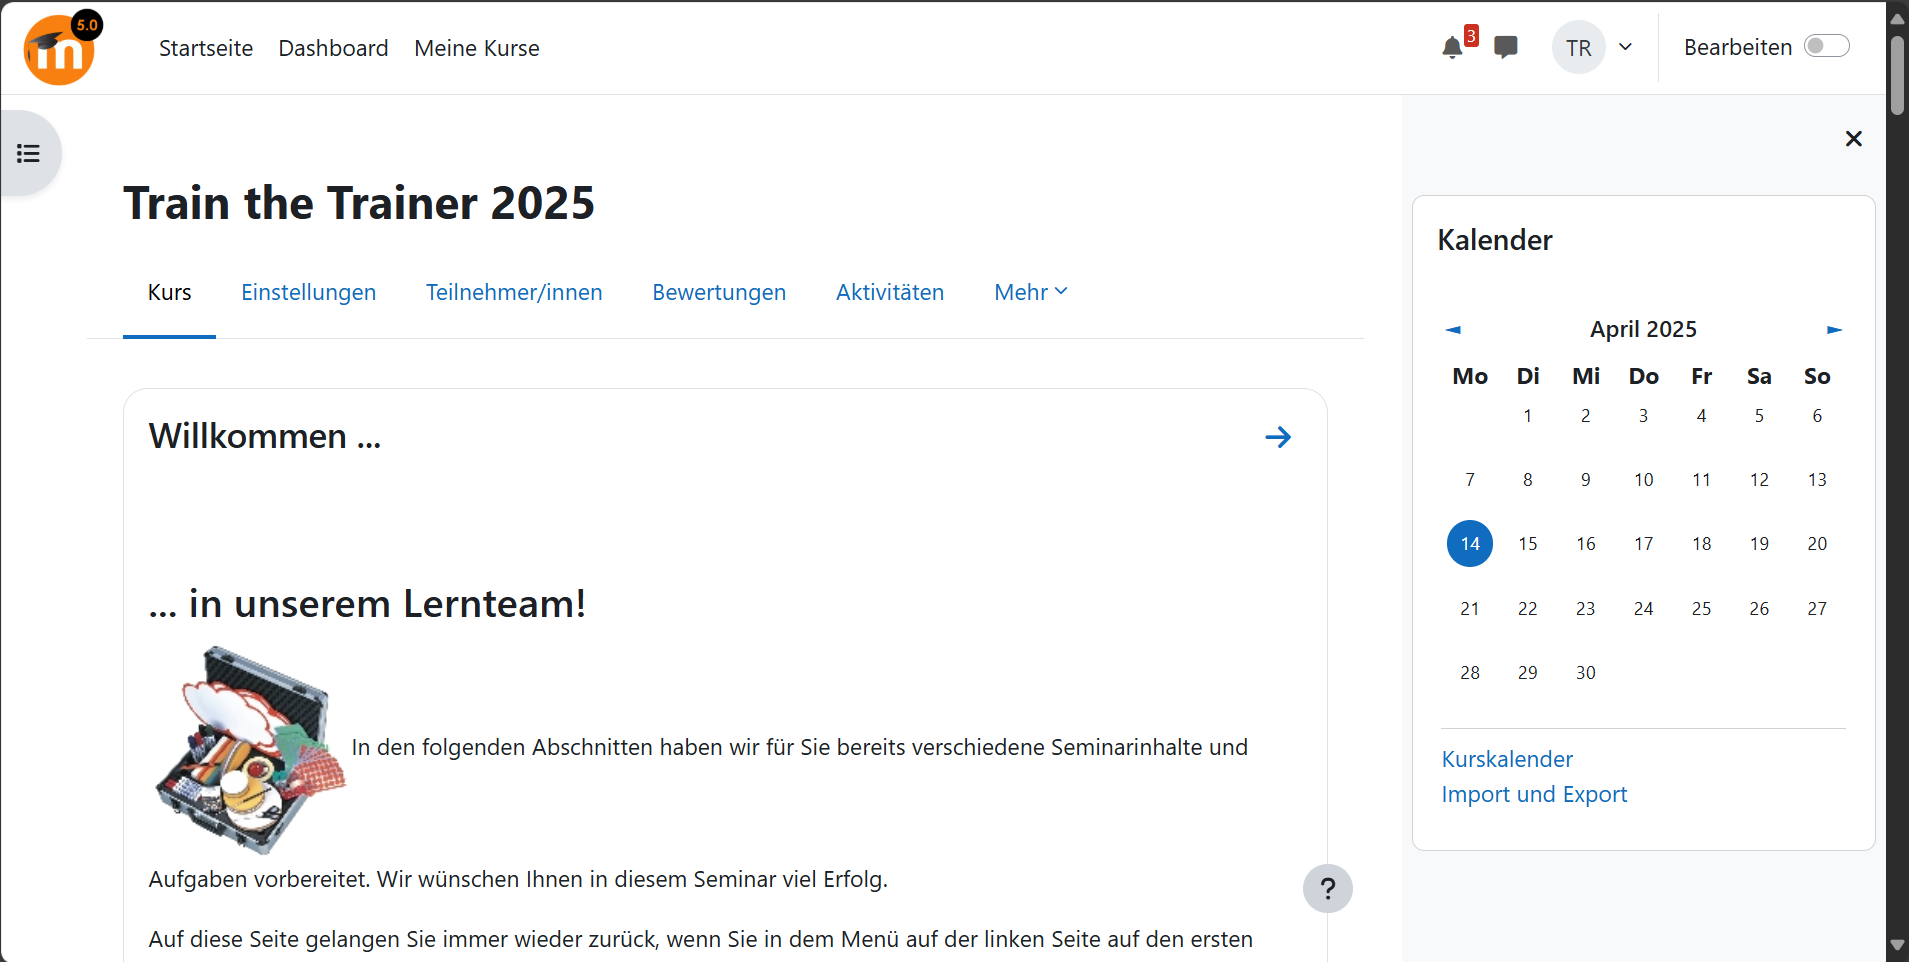Click the Willkommen section heading
The width and height of the screenshot is (1909, 962).
coord(265,436)
